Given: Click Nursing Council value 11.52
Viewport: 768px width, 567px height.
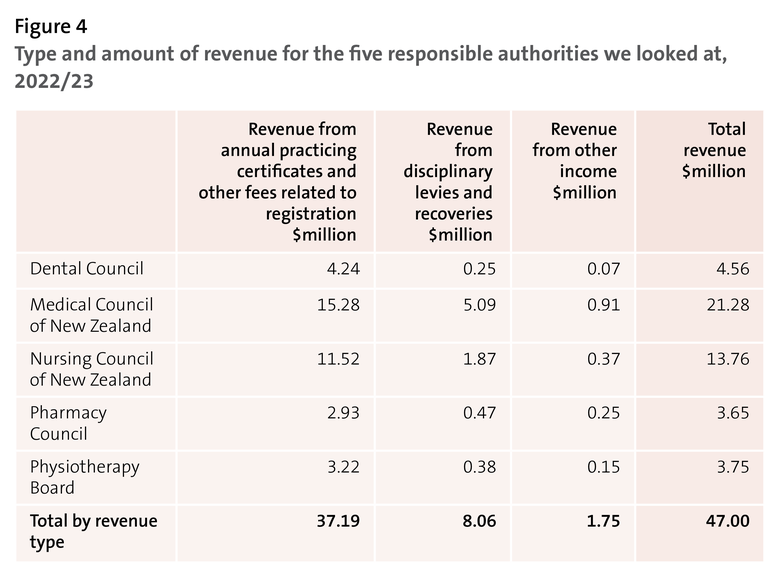Looking at the screenshot, I should click(x=338, y=359).
